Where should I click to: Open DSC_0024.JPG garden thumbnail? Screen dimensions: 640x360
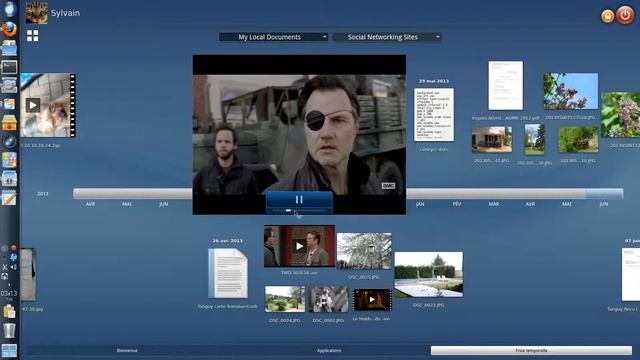pyautogui.click(x=284, y=299)
